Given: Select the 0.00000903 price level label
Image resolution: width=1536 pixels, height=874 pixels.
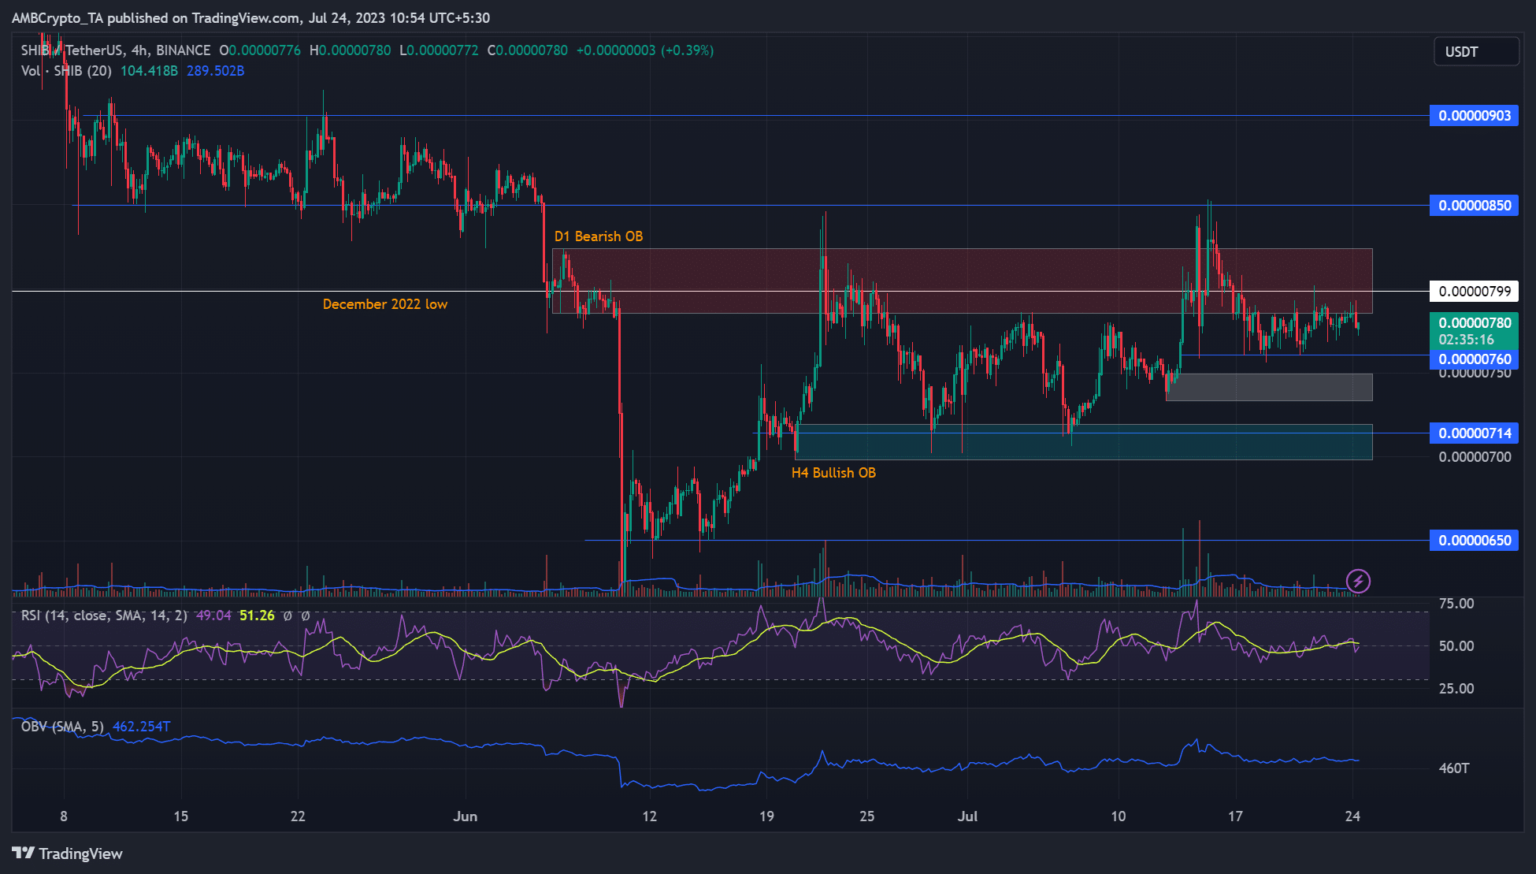Looking at the screenshot, I should 1474,116.
